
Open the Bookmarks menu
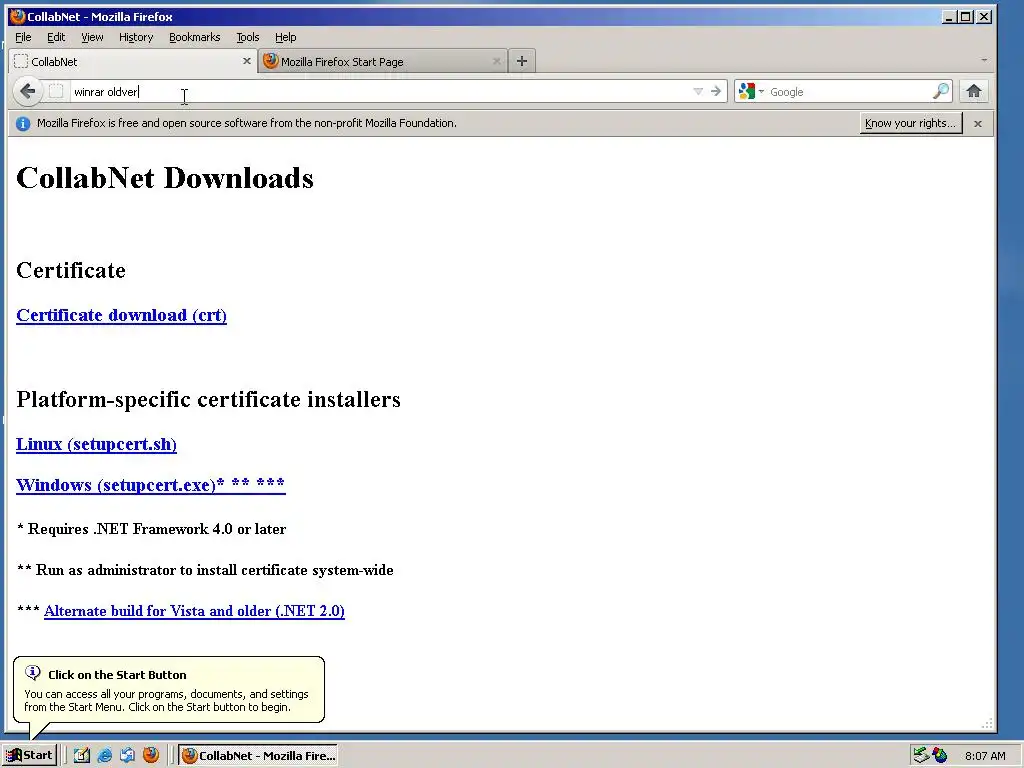click(x=195, y=37)
